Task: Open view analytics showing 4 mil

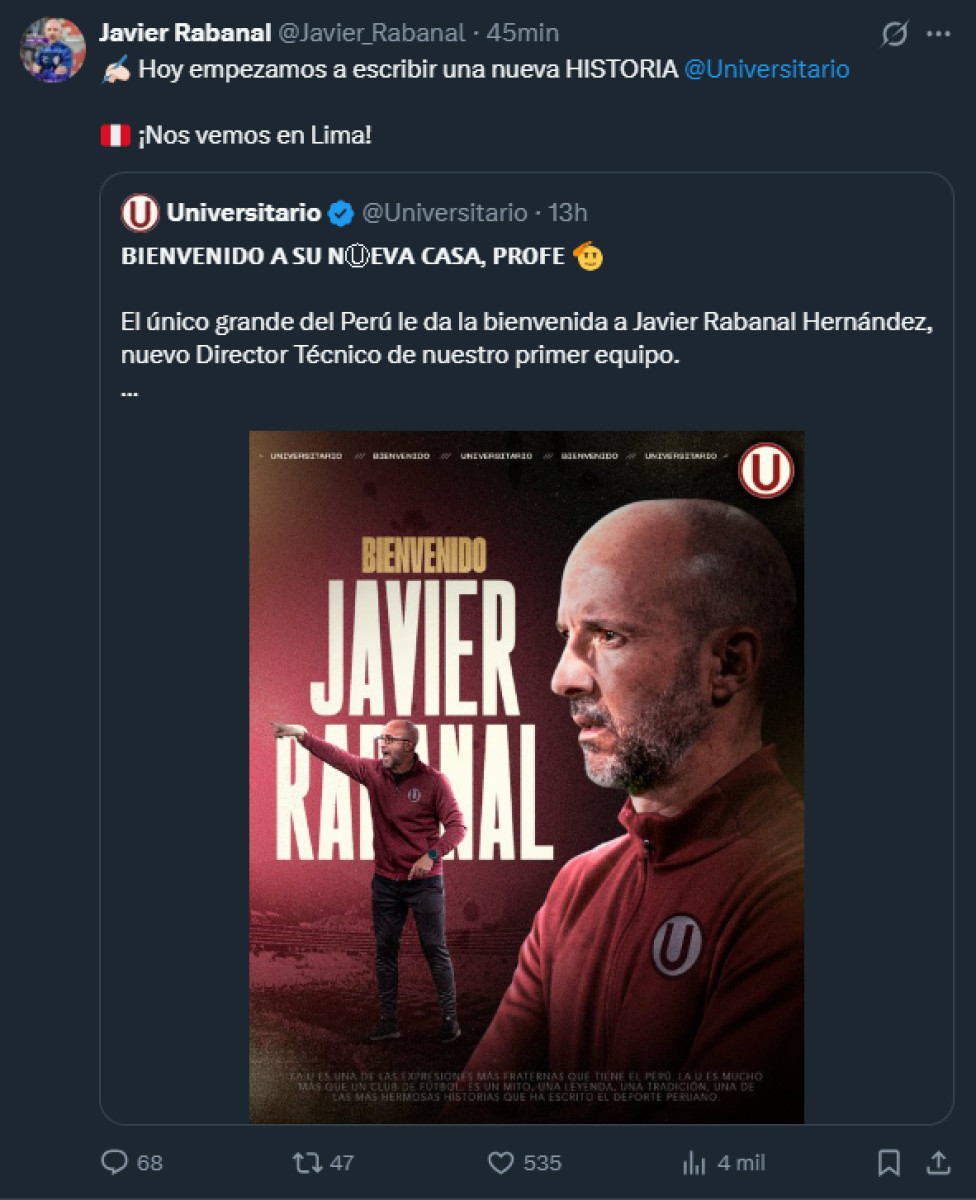Action: (694, 1162)
